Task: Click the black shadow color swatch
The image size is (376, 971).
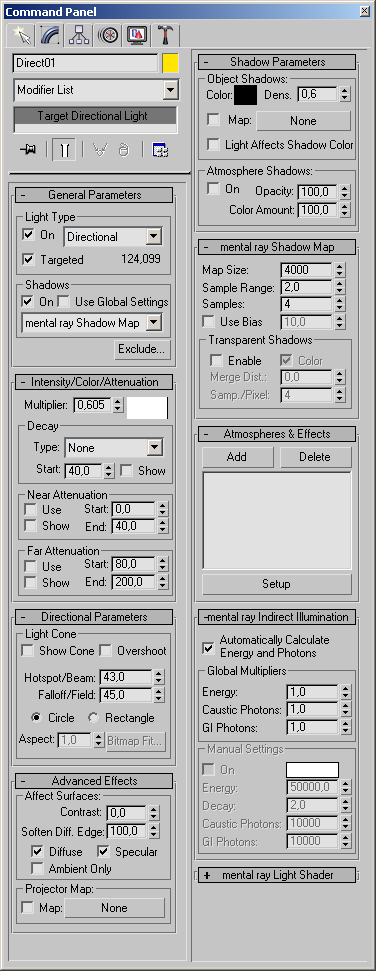Action: pos(246,95)
